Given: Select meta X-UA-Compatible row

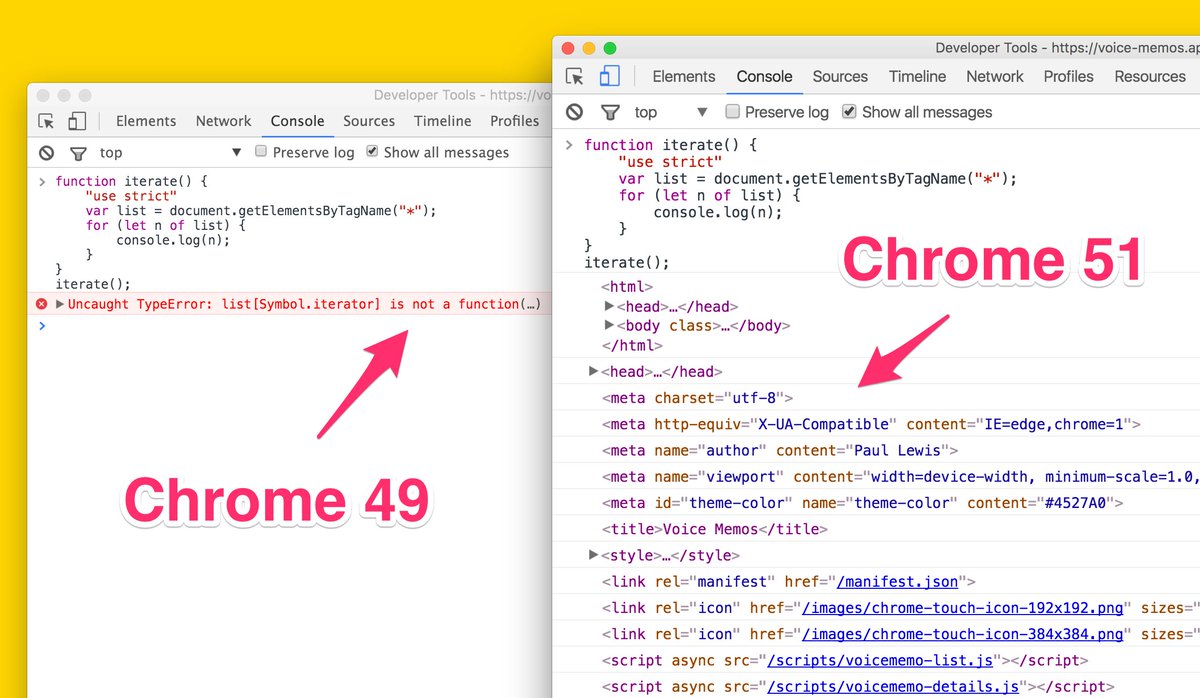Looking at the screenshot, I should 876,424.
